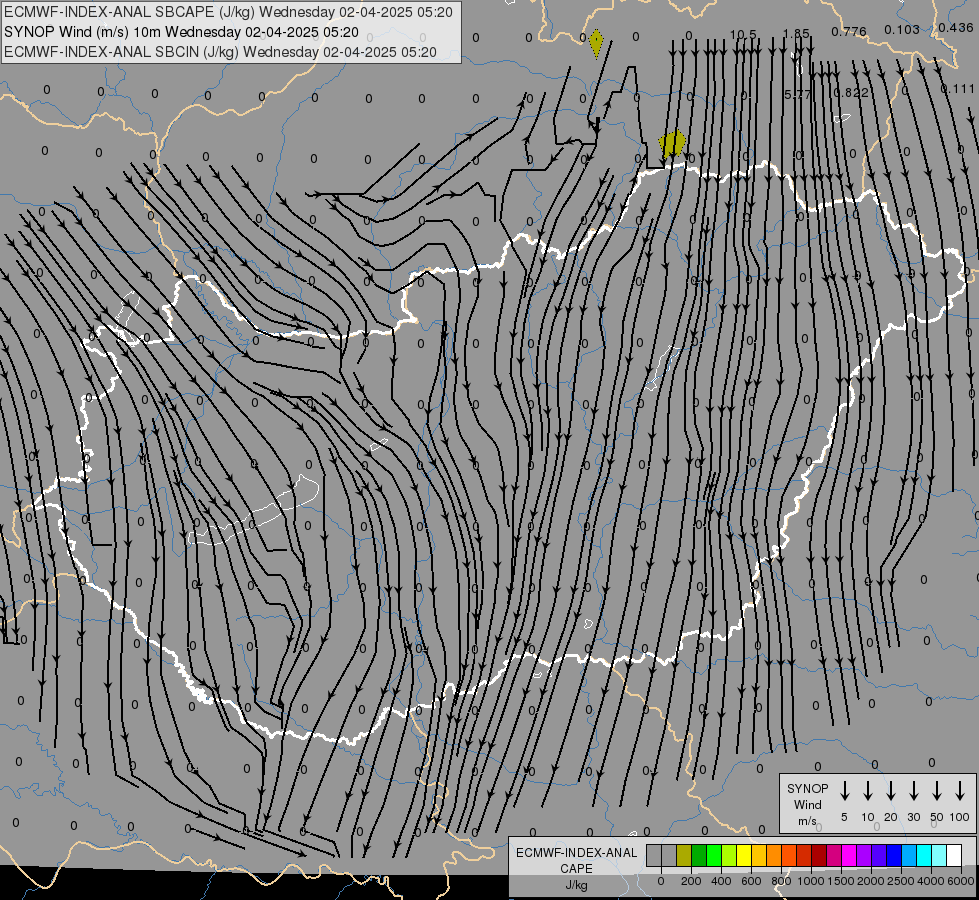Click the J/kg unit in color legend
Viewport: 979px width, 900px height.
pyautogui.click(x=576, y=885)
